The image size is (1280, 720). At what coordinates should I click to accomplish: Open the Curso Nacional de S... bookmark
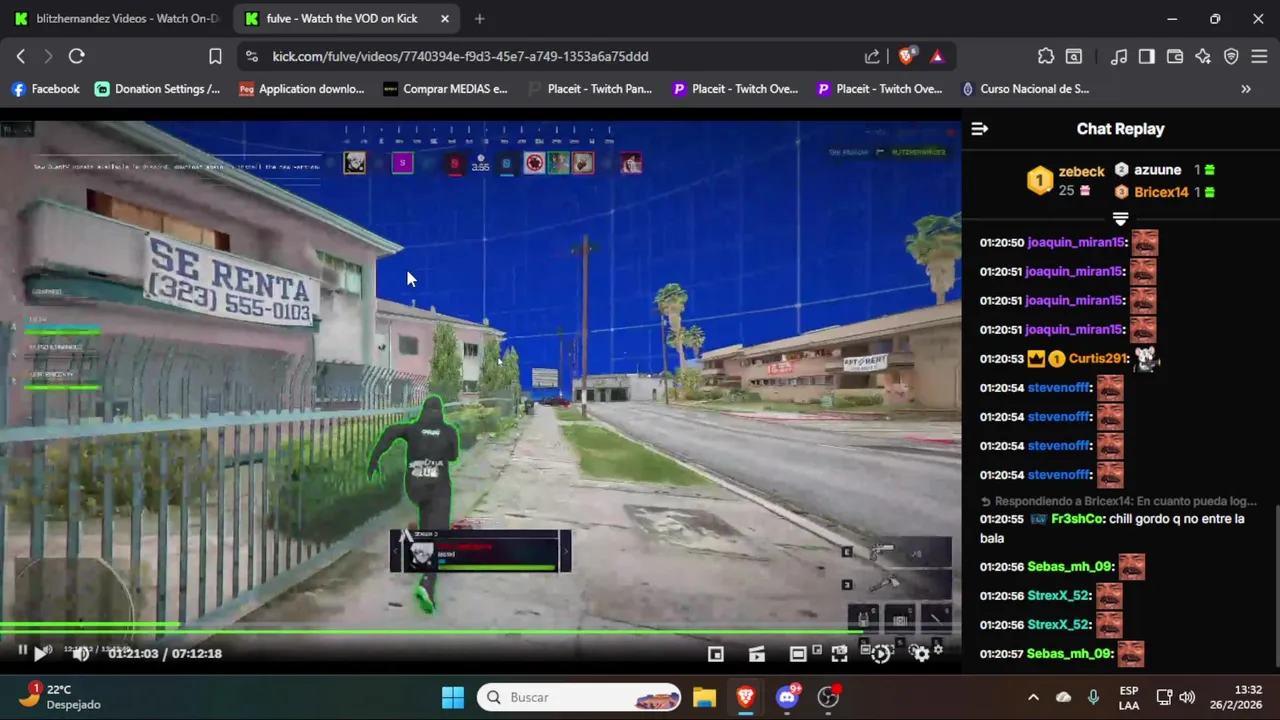(1025, 89)
